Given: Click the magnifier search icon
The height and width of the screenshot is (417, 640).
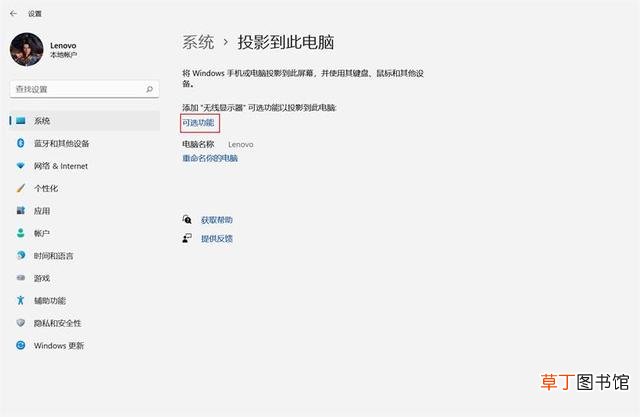Looking at the screenshot, I should 149,89.
